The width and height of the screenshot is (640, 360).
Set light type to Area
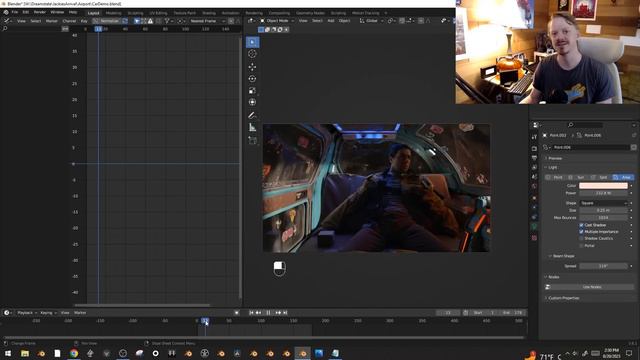tap(623, 177)
